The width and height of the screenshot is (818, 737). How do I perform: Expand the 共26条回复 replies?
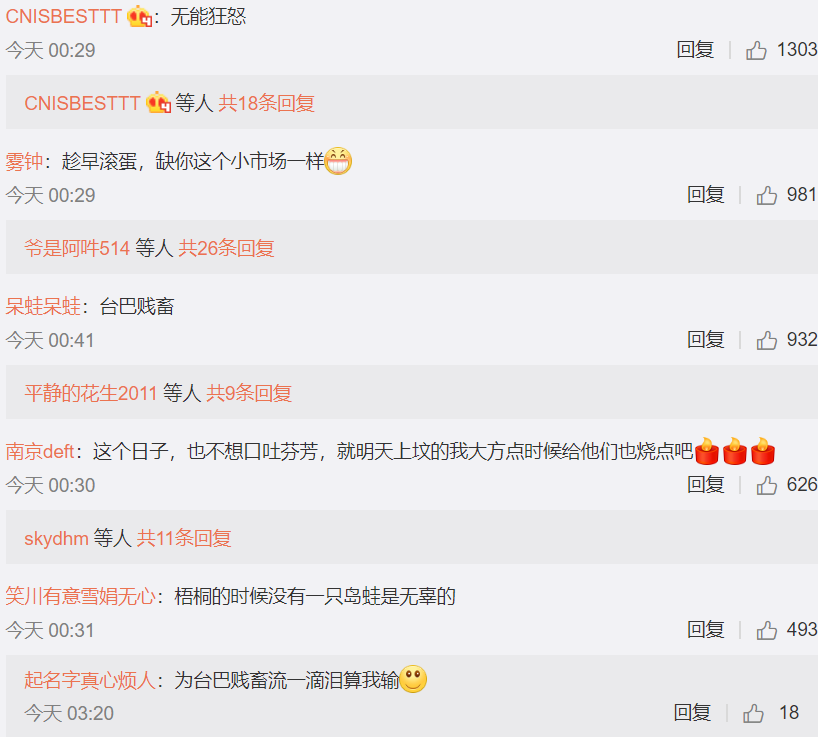(226, 248)
